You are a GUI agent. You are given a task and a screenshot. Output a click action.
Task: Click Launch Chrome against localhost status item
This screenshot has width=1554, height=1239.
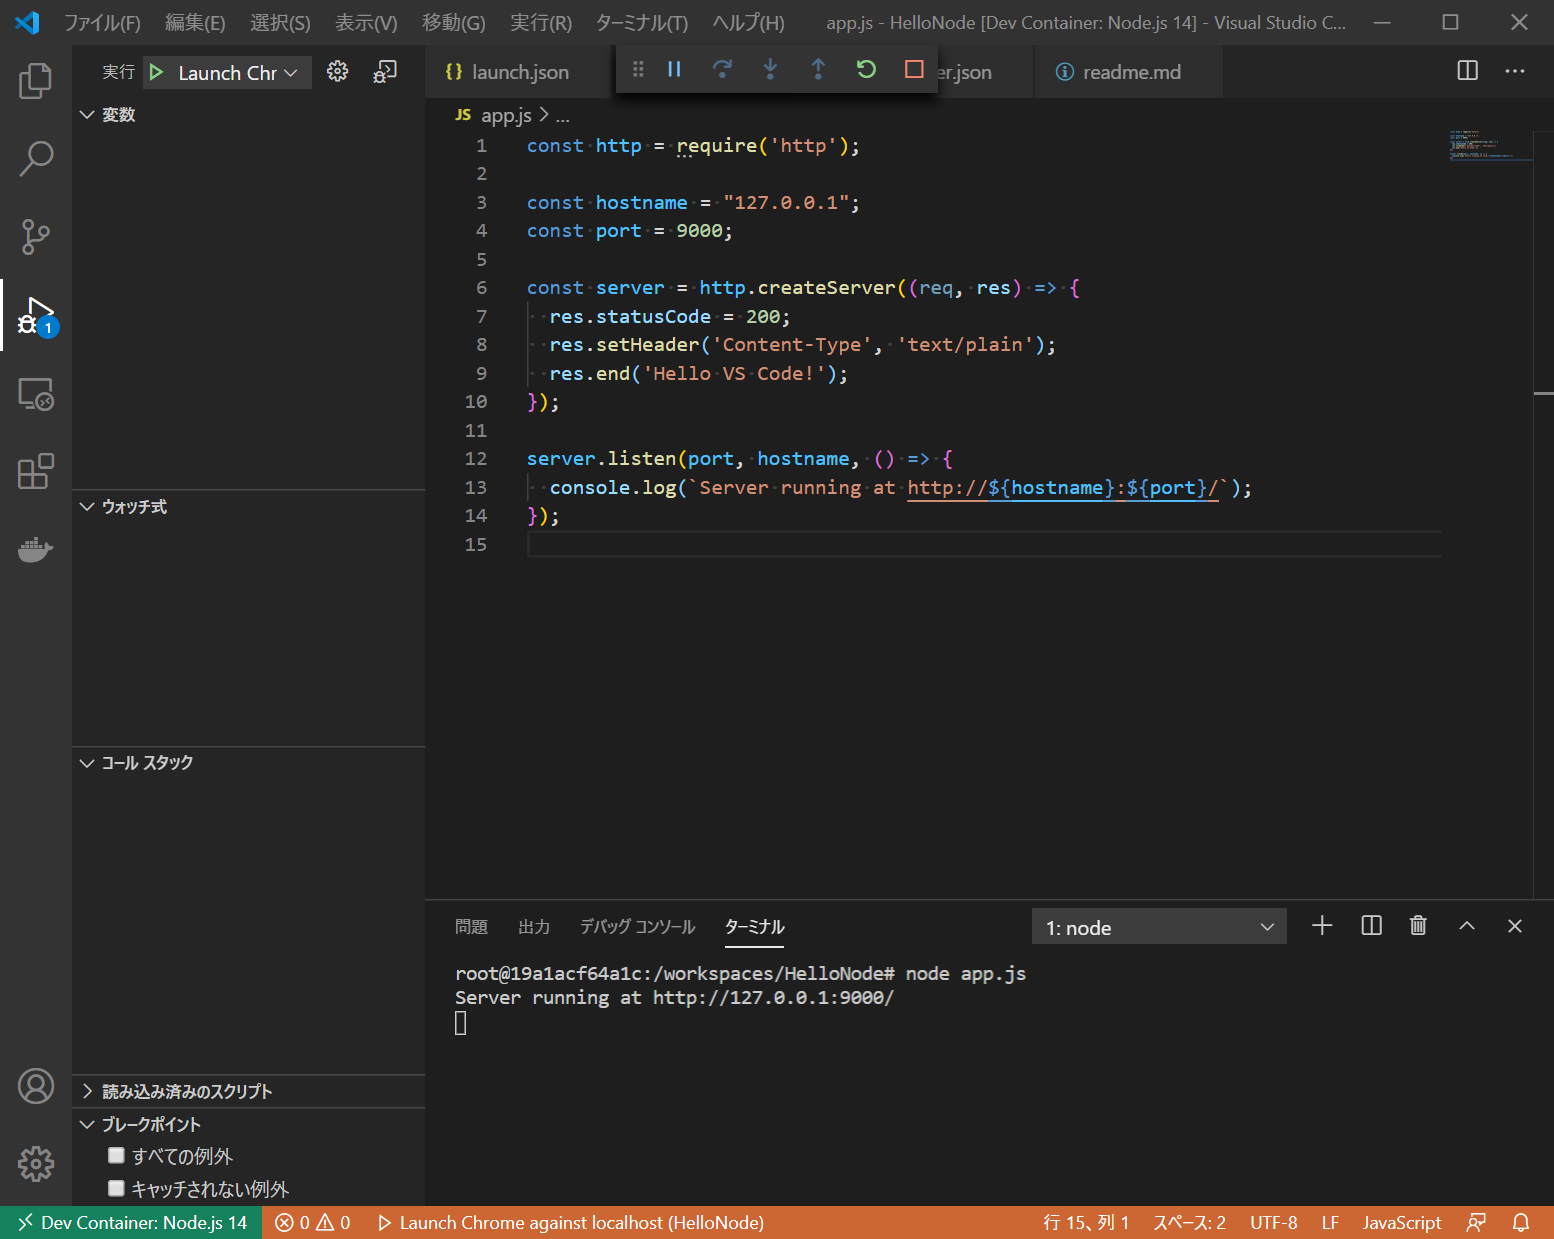pos(570,1222)
